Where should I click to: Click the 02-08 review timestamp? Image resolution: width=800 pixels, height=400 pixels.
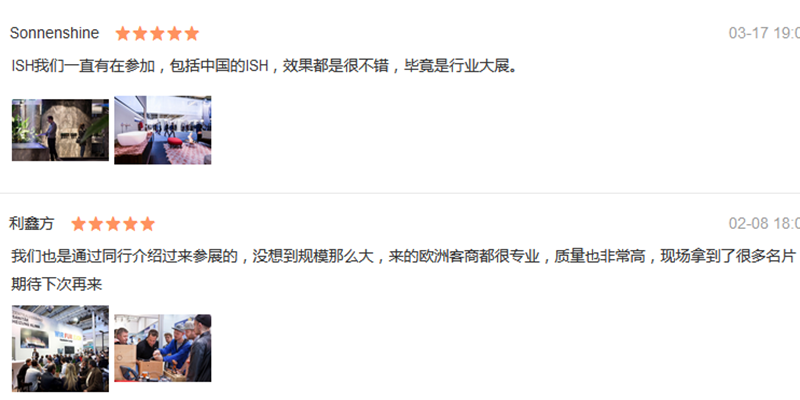click(764, 223)
